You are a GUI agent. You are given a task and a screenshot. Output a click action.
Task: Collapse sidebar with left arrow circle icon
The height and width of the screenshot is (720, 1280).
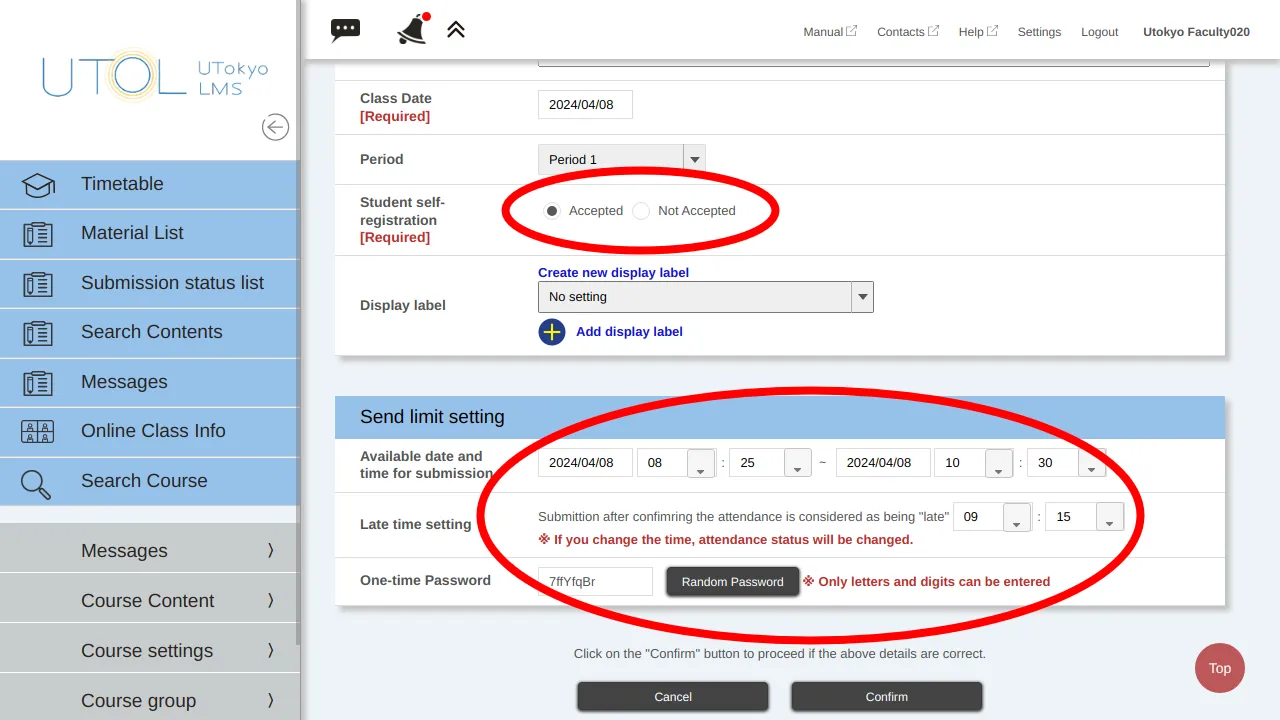coord(275,127)
